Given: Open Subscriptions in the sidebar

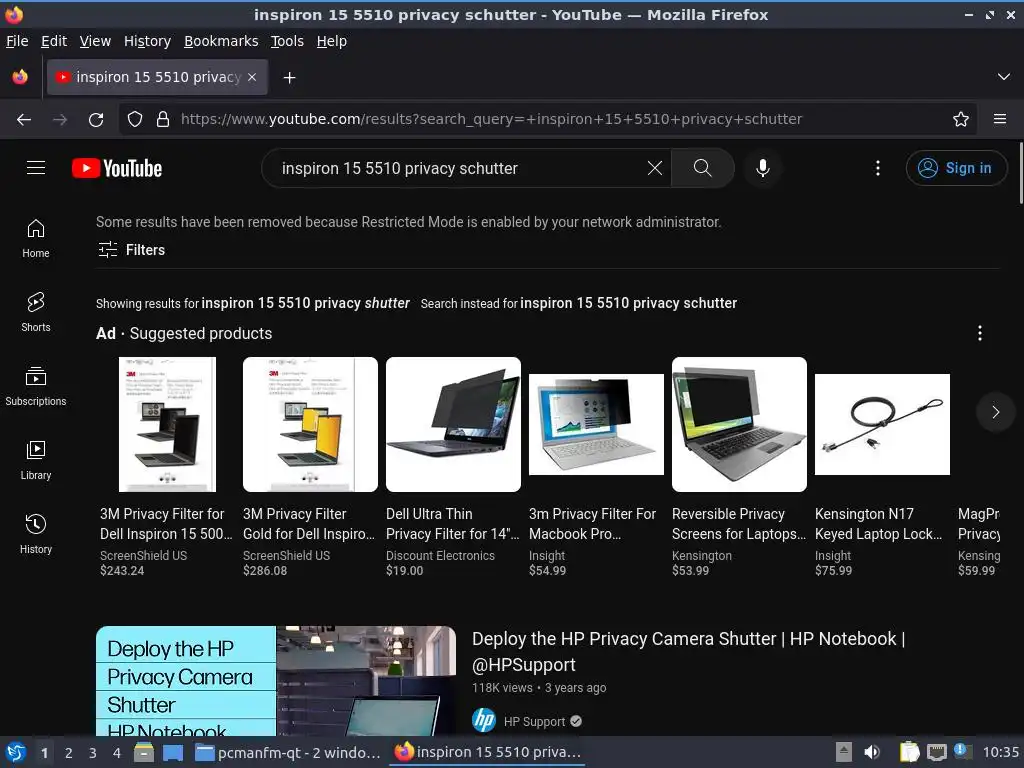Looking at the screenshot, I should (x=36, y=387).
